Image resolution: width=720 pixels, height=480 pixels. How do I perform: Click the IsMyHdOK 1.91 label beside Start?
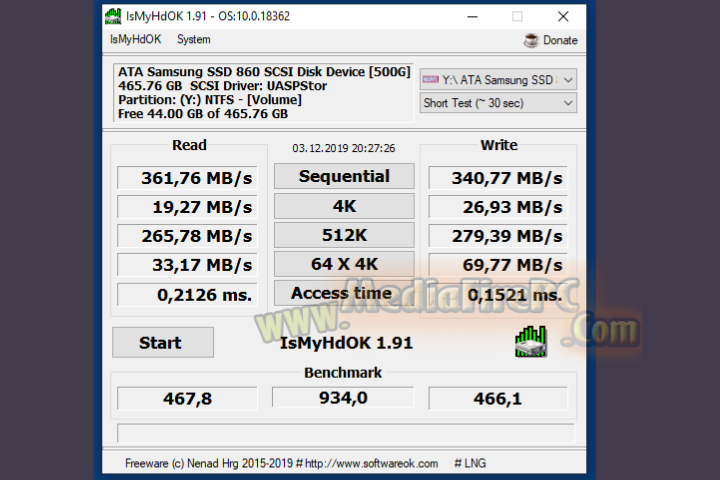click(346, 343)
